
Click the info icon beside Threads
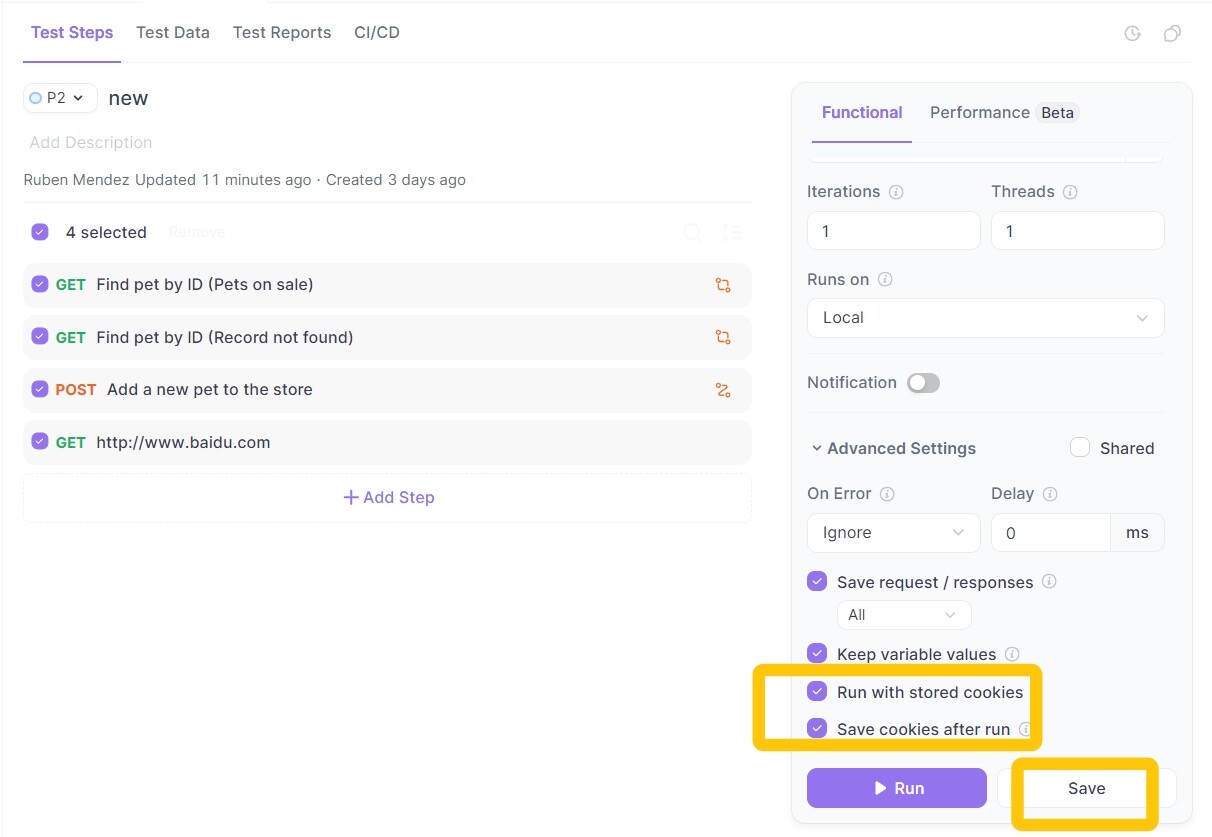click(x=1070, y=192)
